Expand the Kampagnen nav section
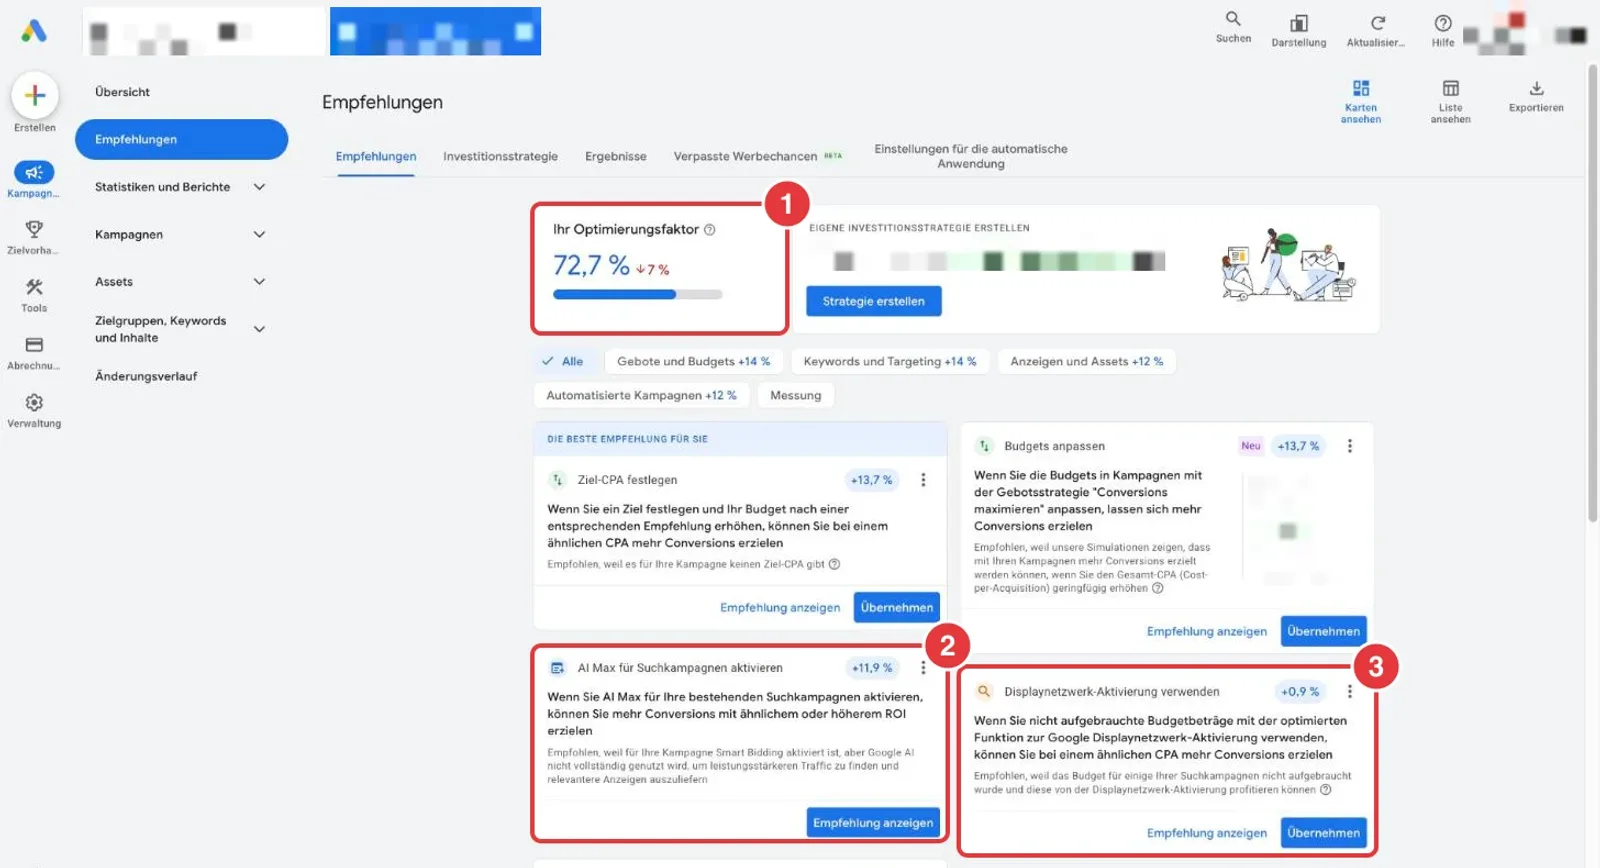Viewport: 1600px width, 868px height. point(259,235)
